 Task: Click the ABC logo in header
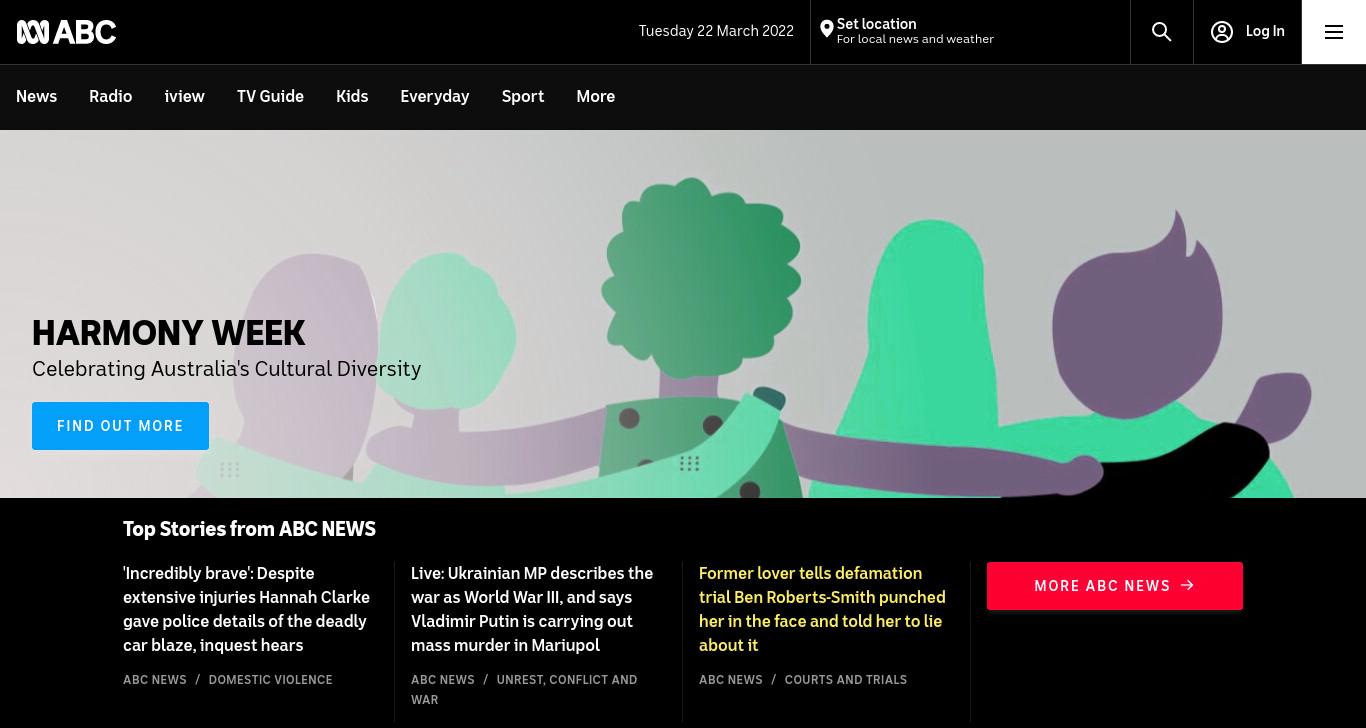click(x=66, y=32)
